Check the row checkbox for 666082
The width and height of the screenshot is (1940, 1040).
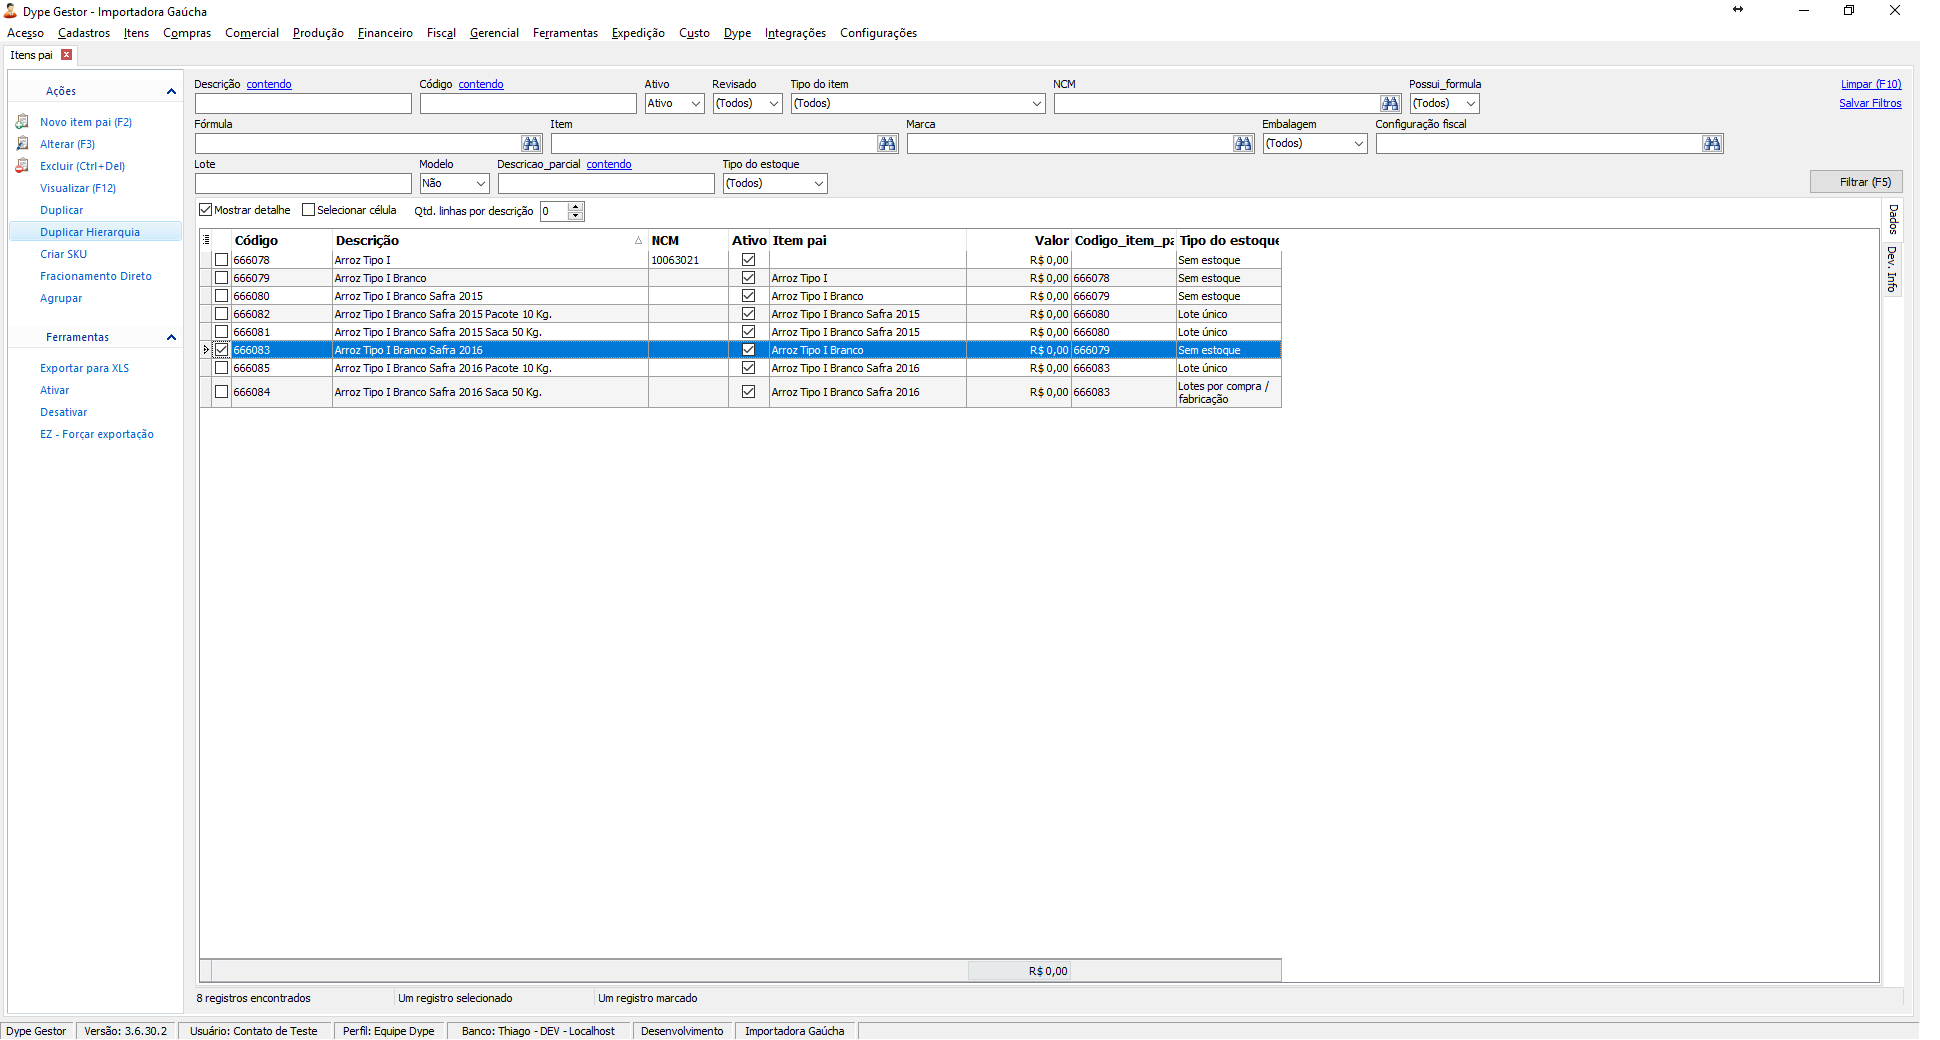222,314
